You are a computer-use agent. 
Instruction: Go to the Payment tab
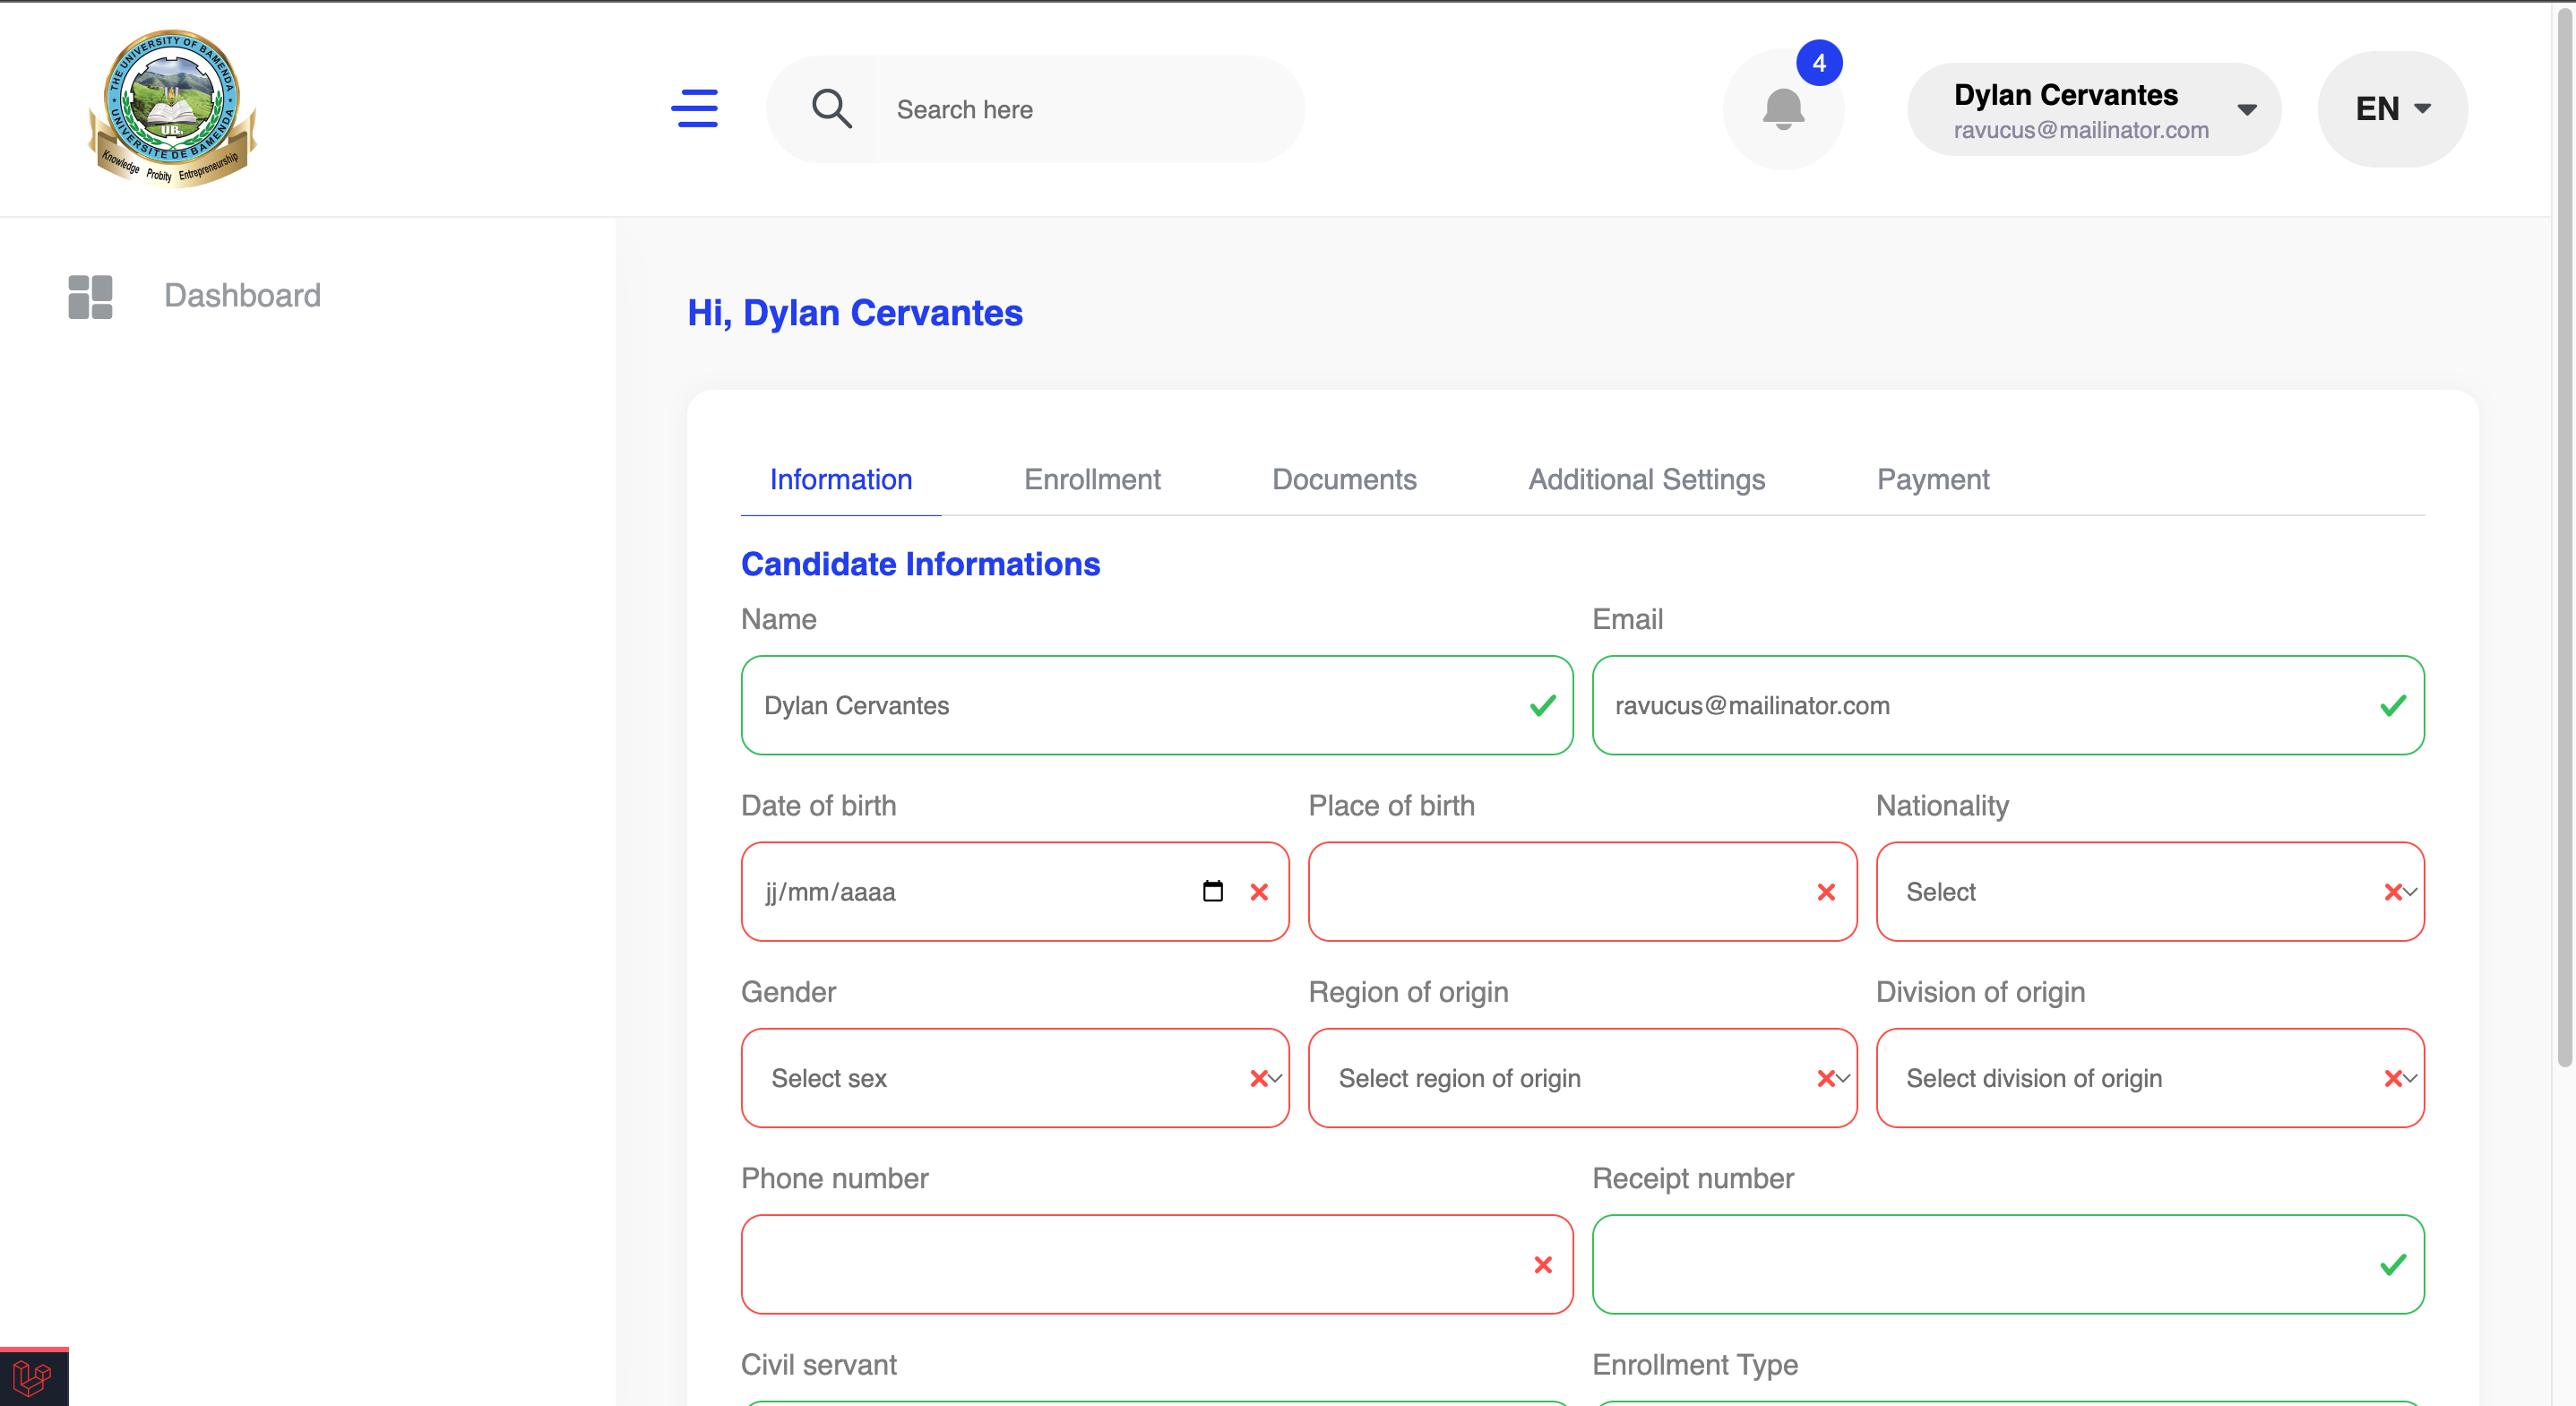1932,480
